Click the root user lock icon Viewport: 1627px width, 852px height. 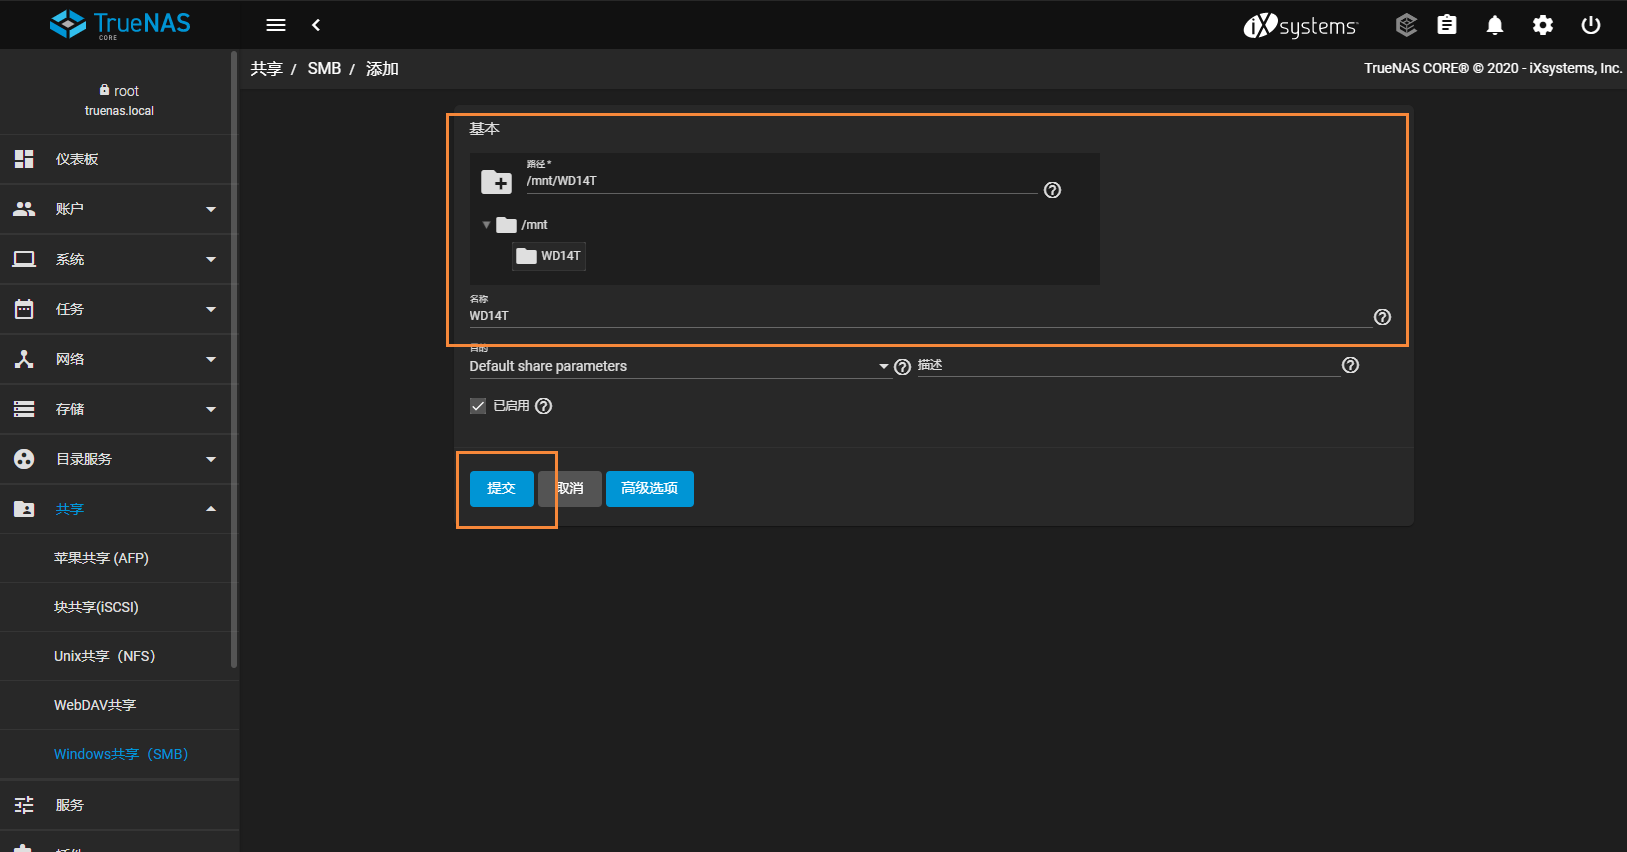tap(104, 90)
